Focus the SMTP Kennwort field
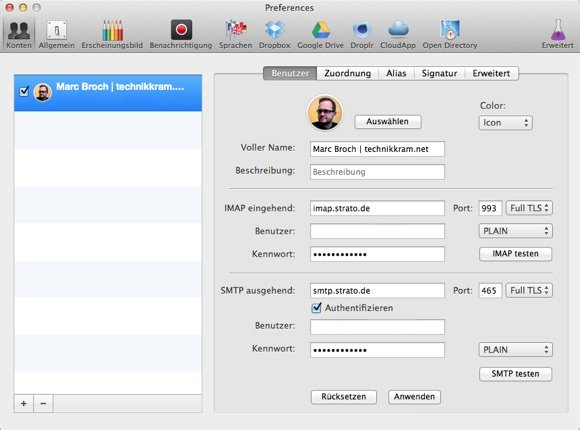This screenshot has width=580, height=430. 377,350
